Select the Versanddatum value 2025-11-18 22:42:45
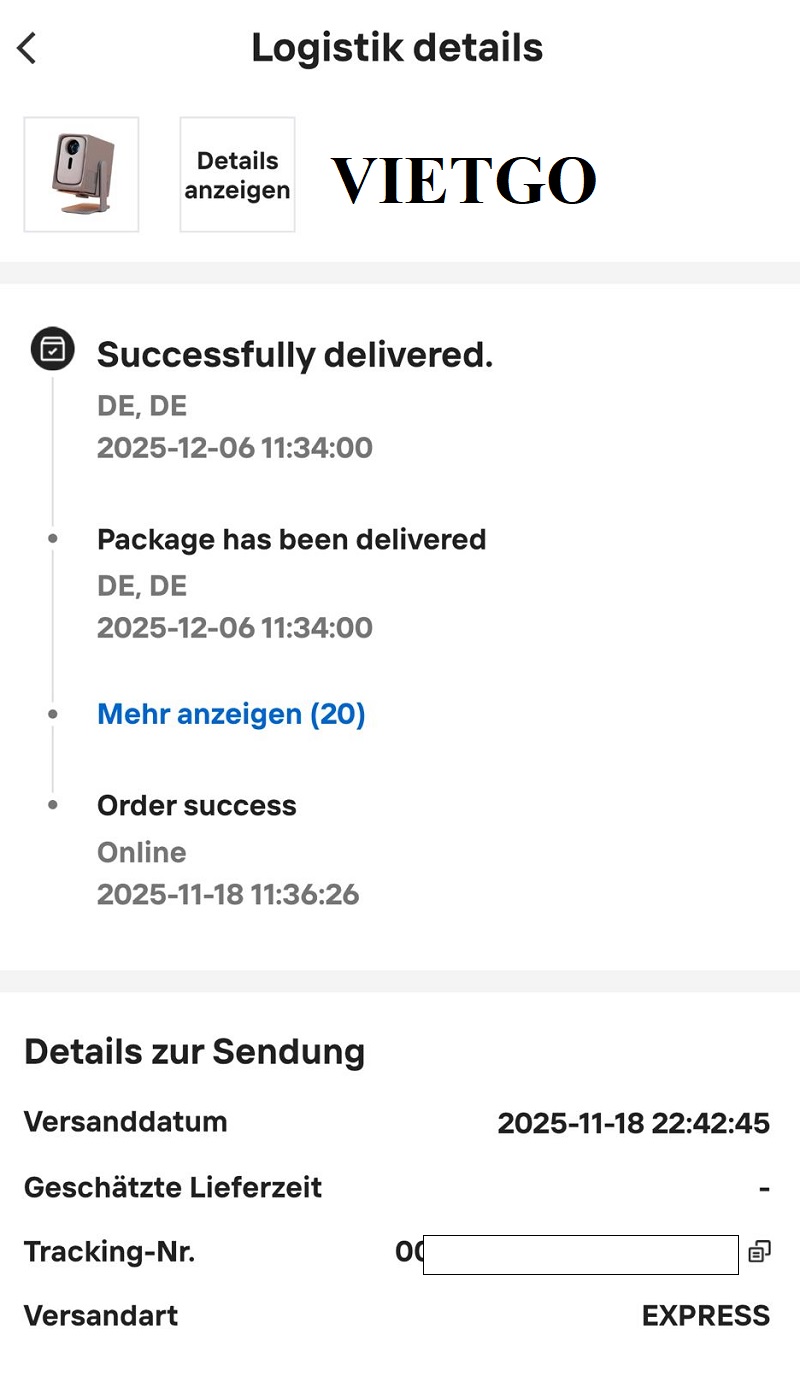Viewport: 800px width, 1394px height. pos(633,1123)
